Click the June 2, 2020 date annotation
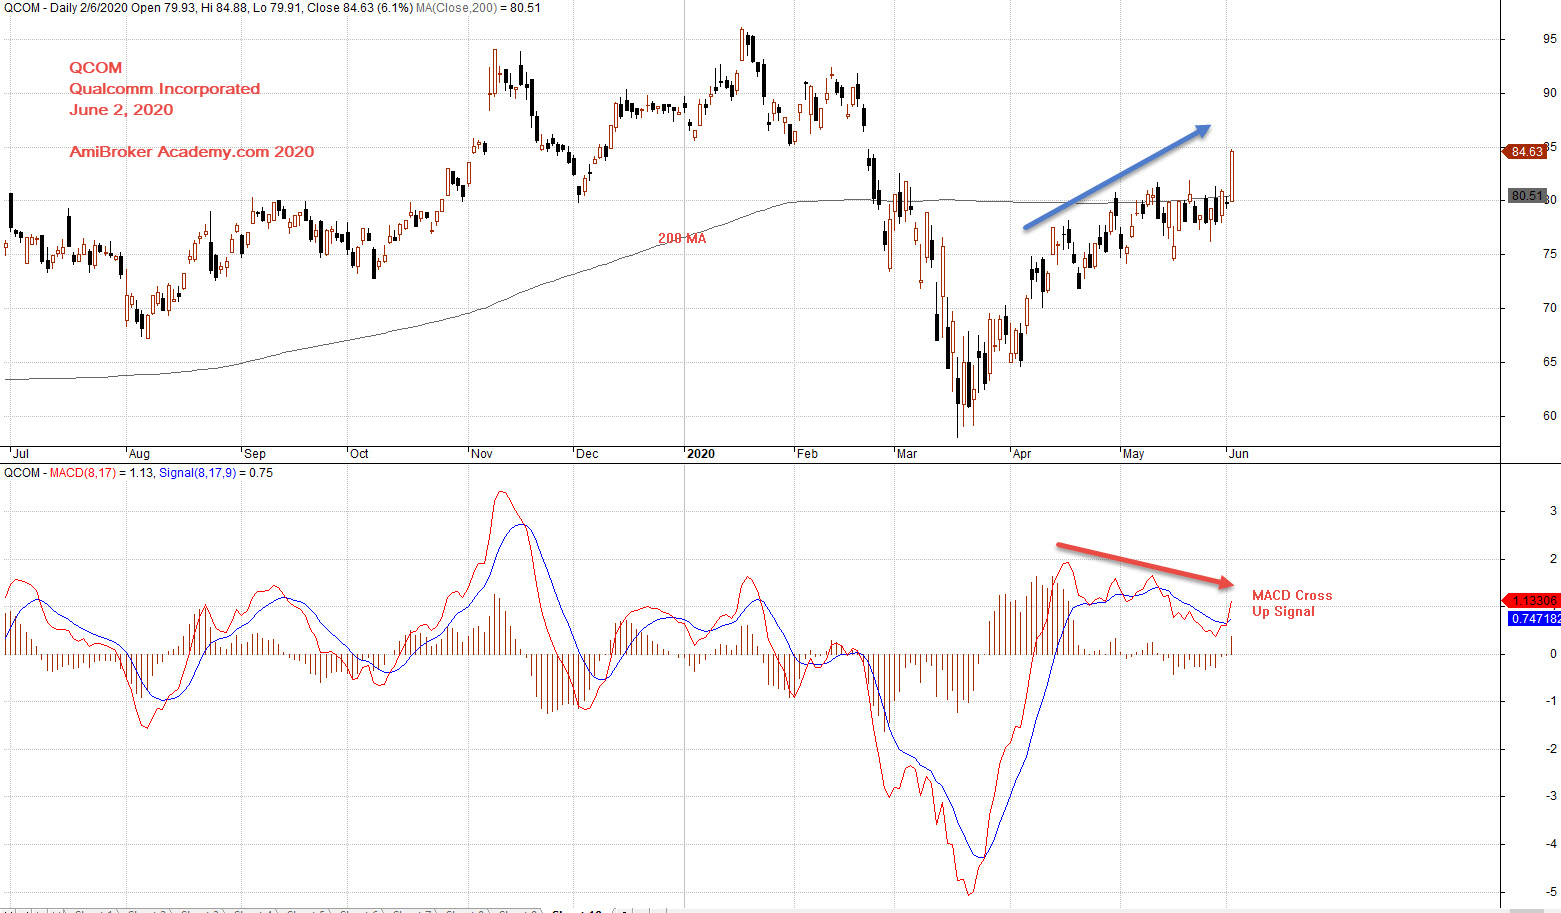This screenshot has height=913, width=1561. click(x=121, y=110)
